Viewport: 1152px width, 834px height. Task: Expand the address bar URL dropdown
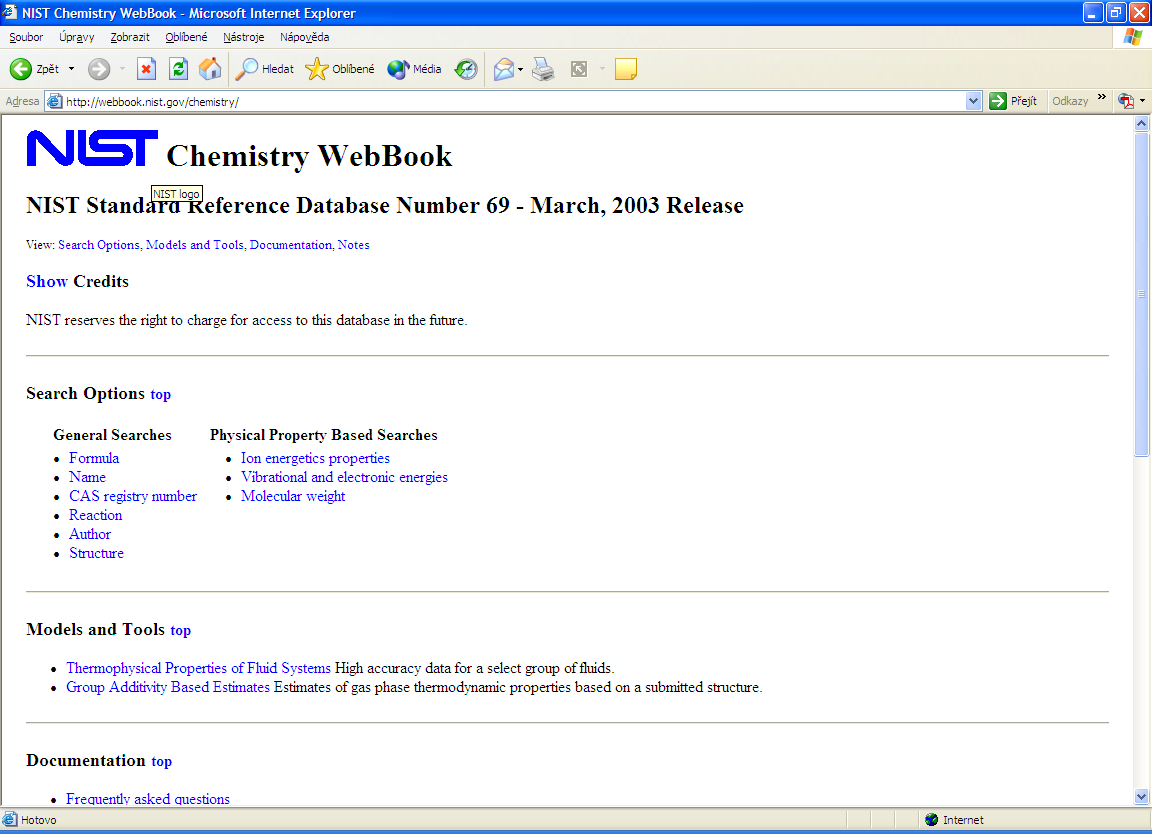(x=973, y=101)
